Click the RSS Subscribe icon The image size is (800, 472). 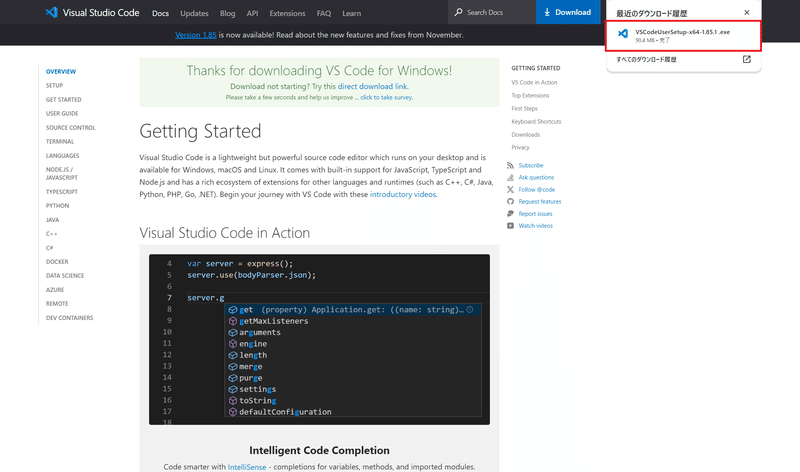(510, 165)
